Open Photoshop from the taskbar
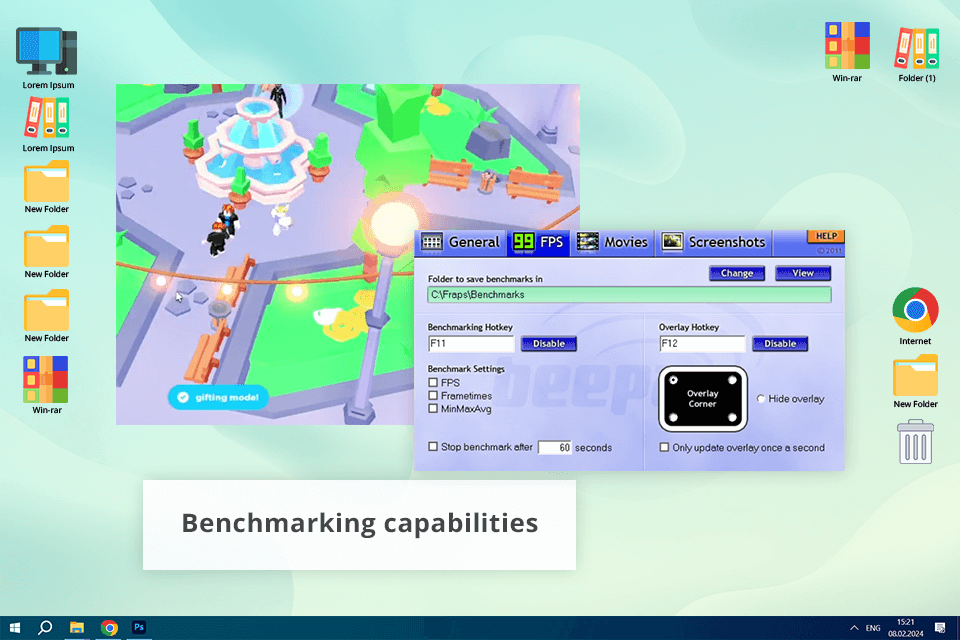The image size is (960, 640). coord(139,628)
